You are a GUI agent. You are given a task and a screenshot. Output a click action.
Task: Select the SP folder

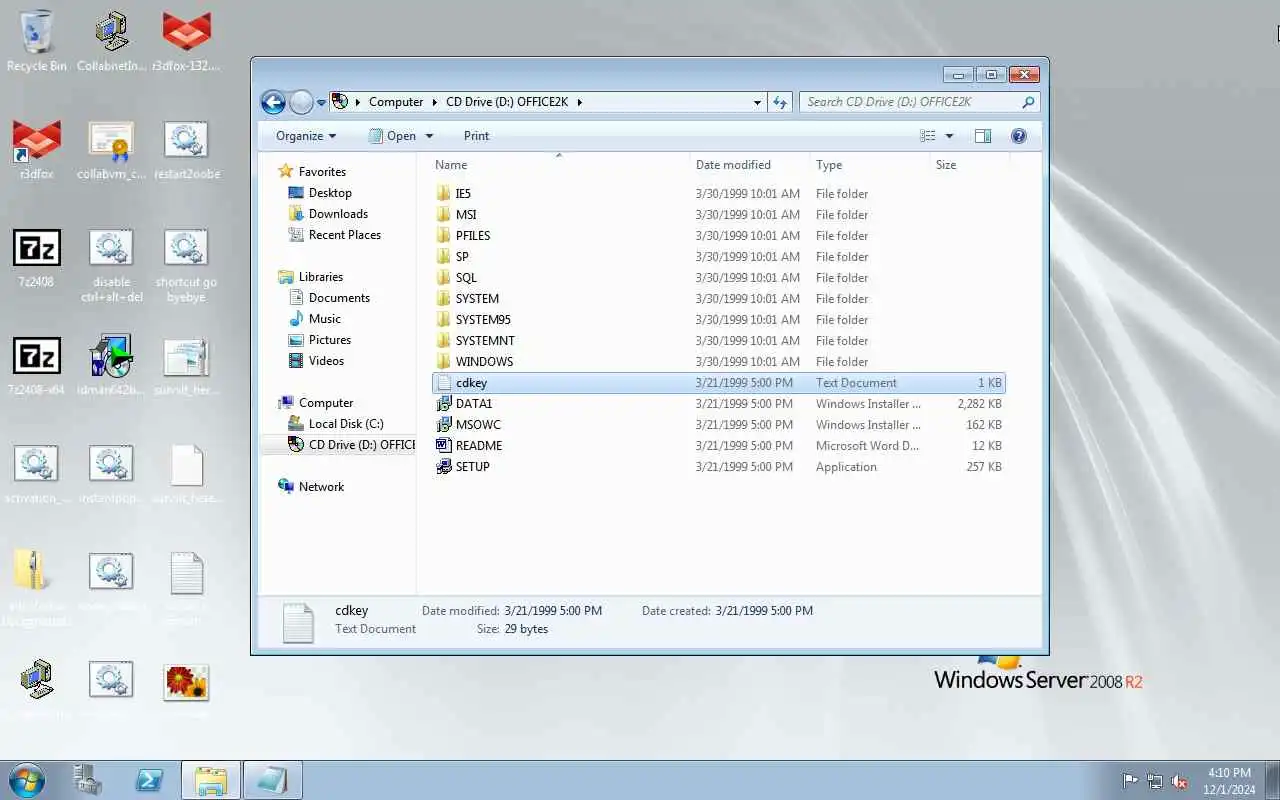tap(718, 257)
